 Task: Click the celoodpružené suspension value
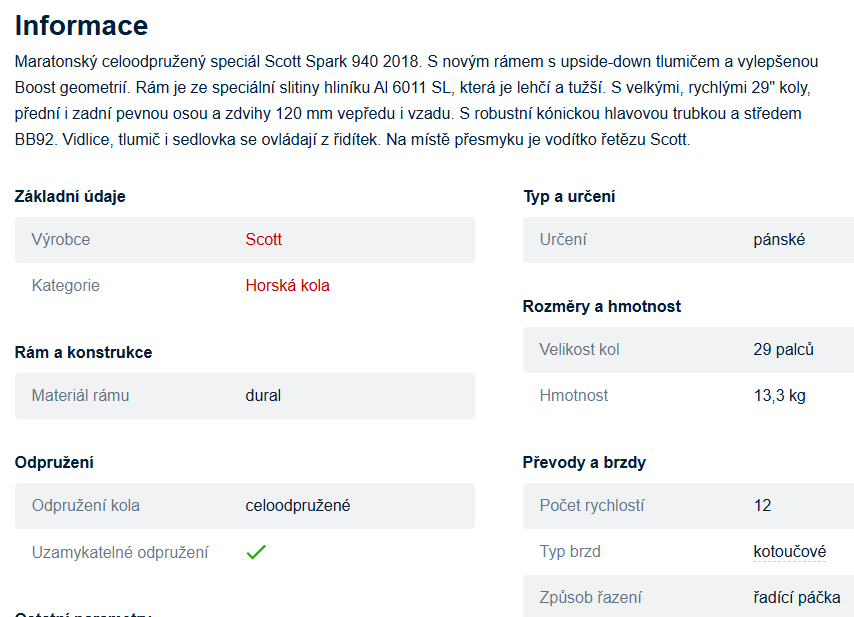298,506
